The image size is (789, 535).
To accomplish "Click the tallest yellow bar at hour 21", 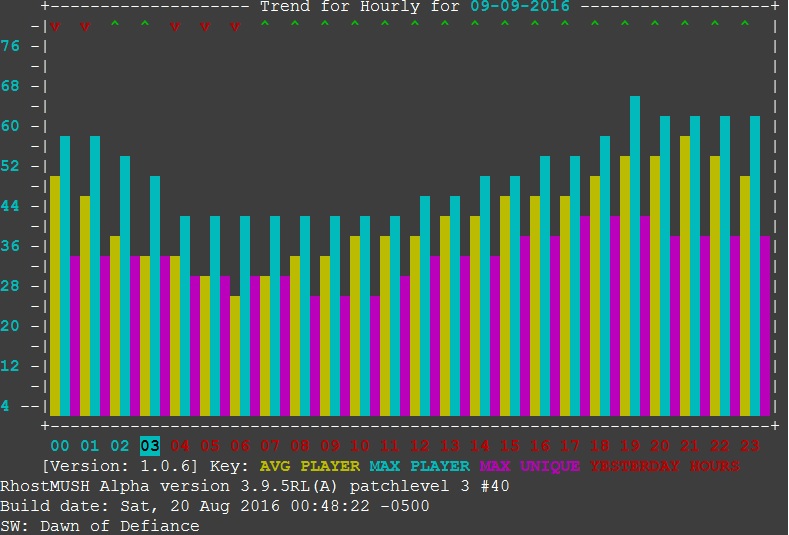I will (685, 276).
